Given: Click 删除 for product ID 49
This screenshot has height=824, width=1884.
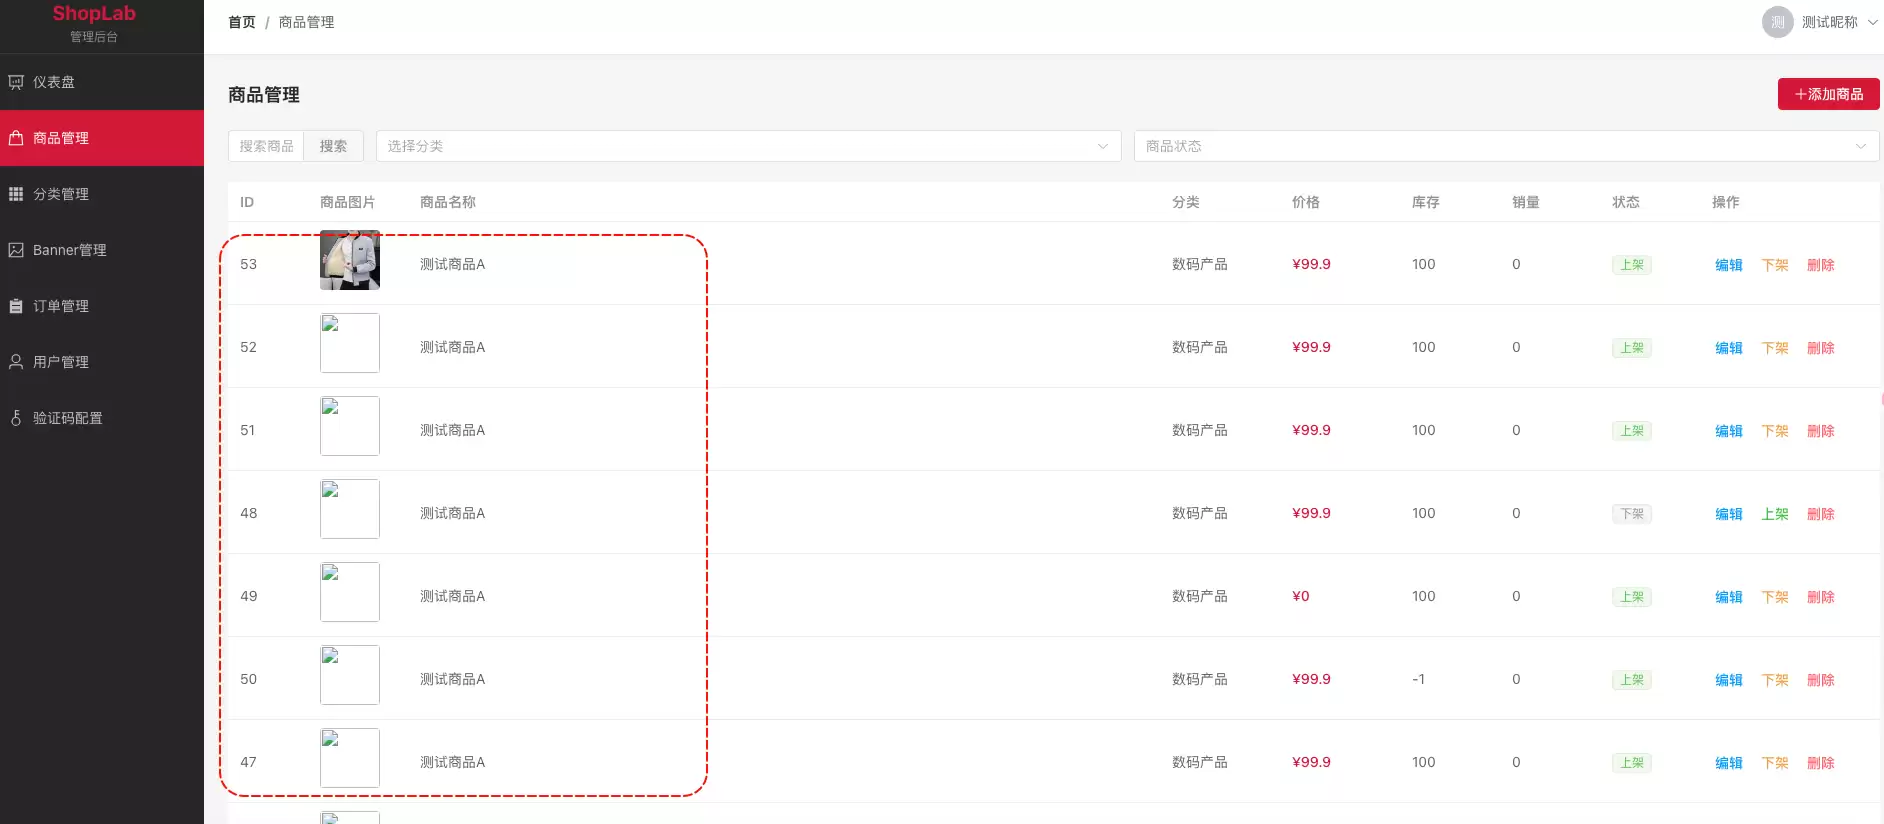Looking at the screenshot, I should pyautogui.click(x=1821, y=597).
